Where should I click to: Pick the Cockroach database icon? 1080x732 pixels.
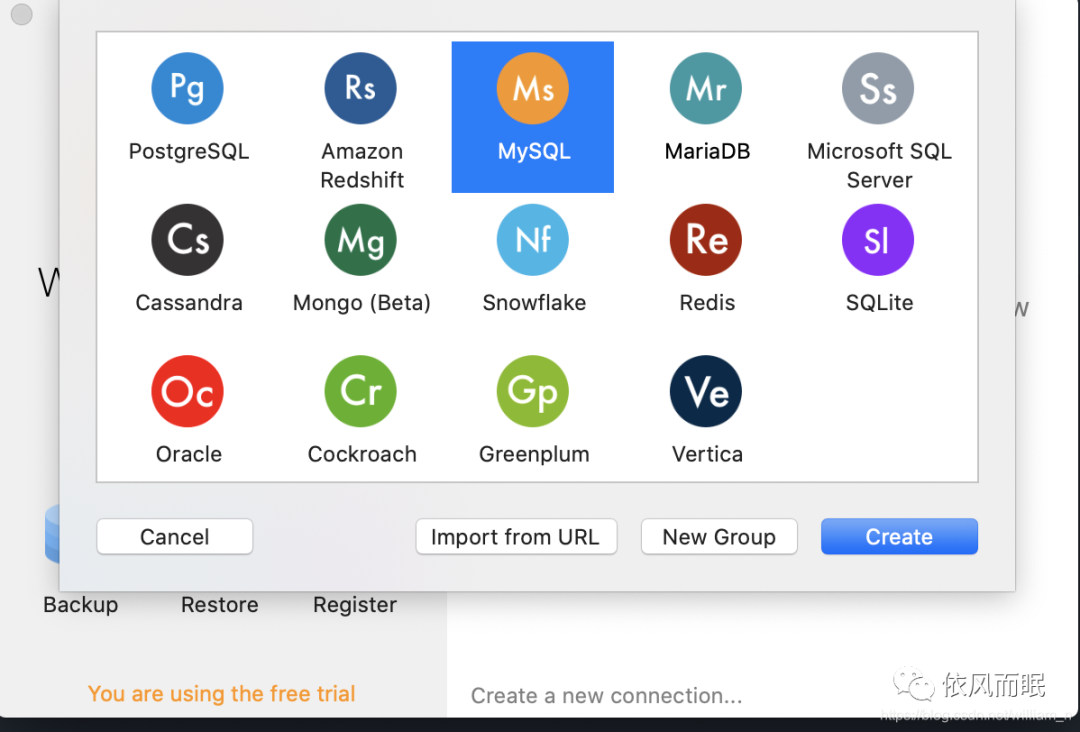click(x=360, y=391)
